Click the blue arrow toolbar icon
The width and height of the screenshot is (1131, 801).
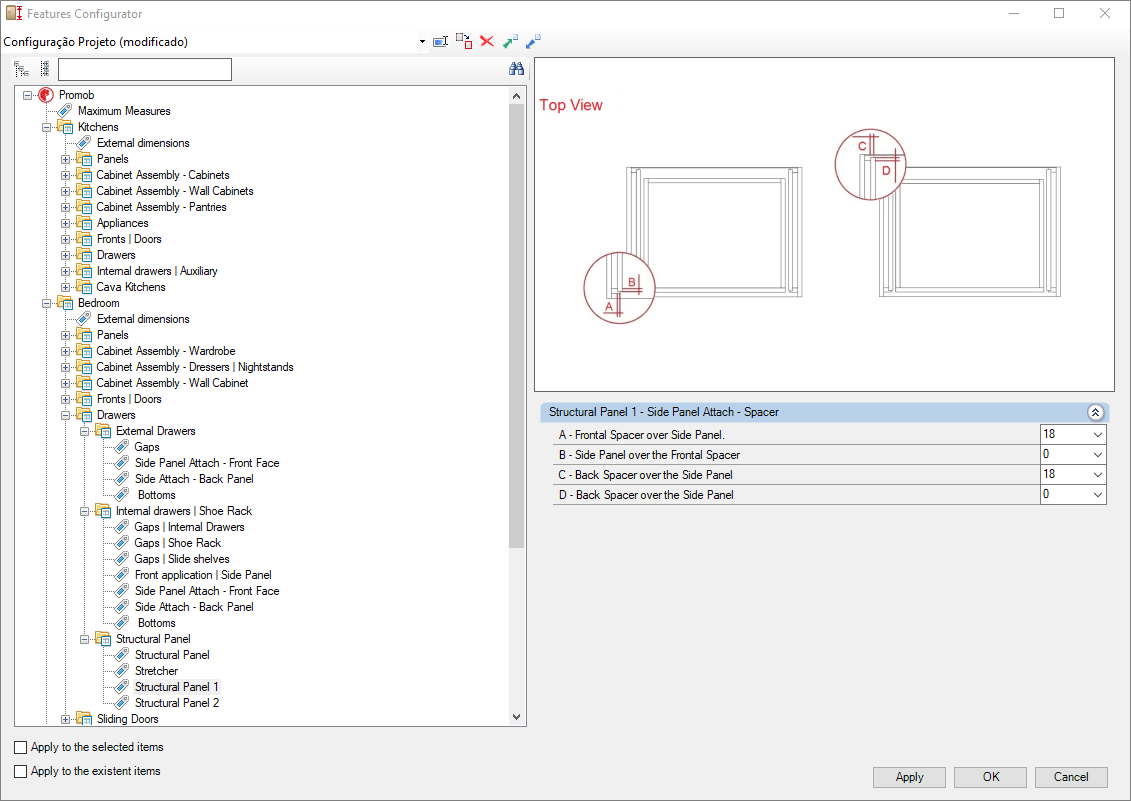point(533,42)
